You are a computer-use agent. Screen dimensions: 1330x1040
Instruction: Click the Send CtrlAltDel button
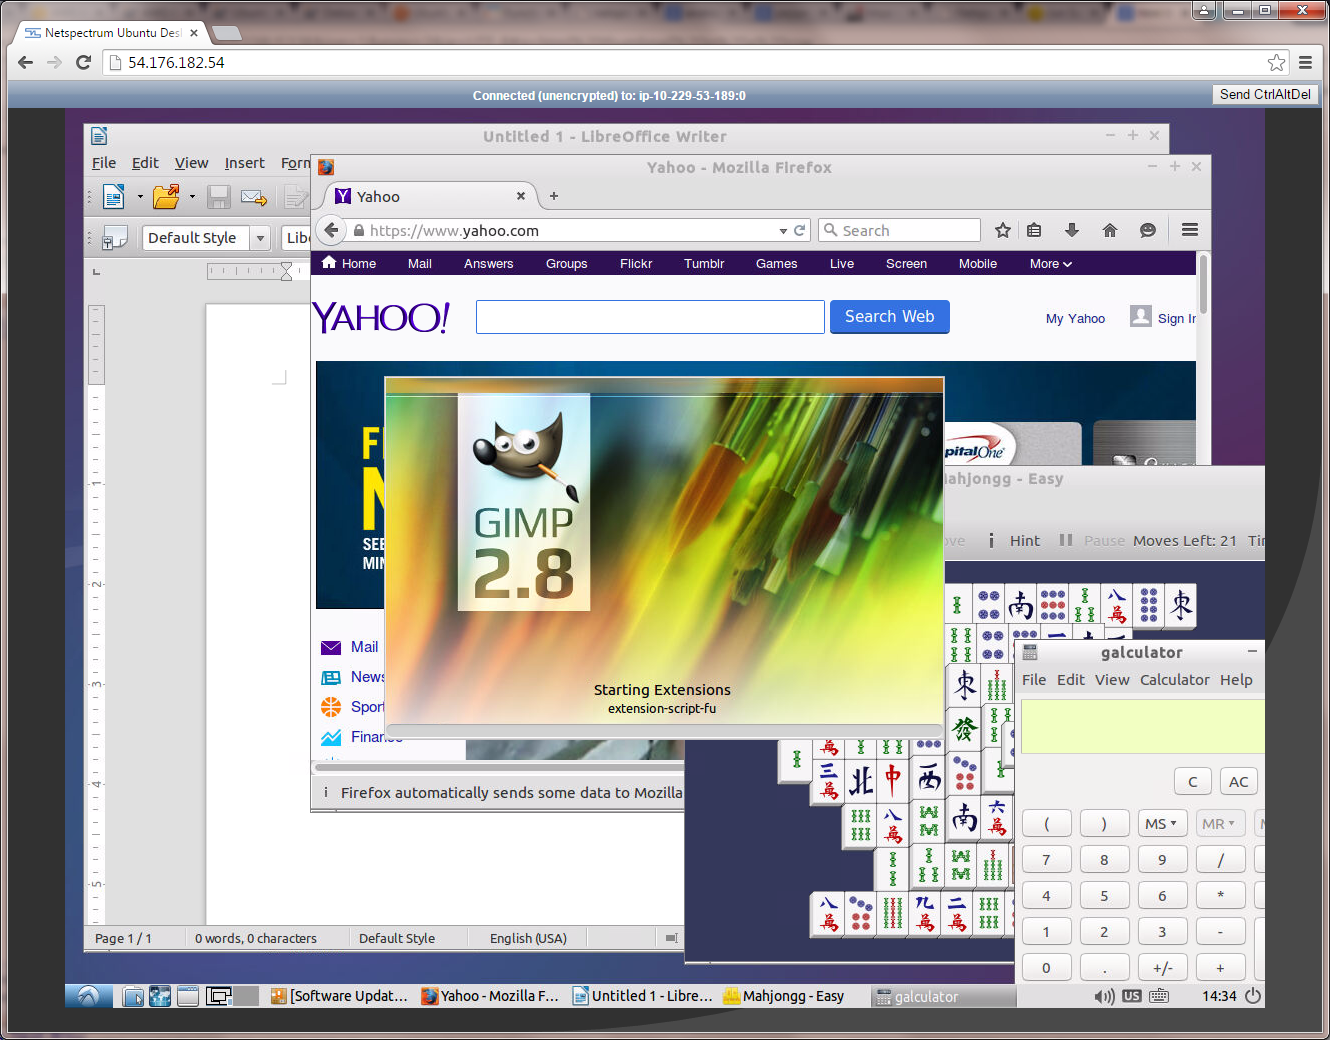(1265, 94)
